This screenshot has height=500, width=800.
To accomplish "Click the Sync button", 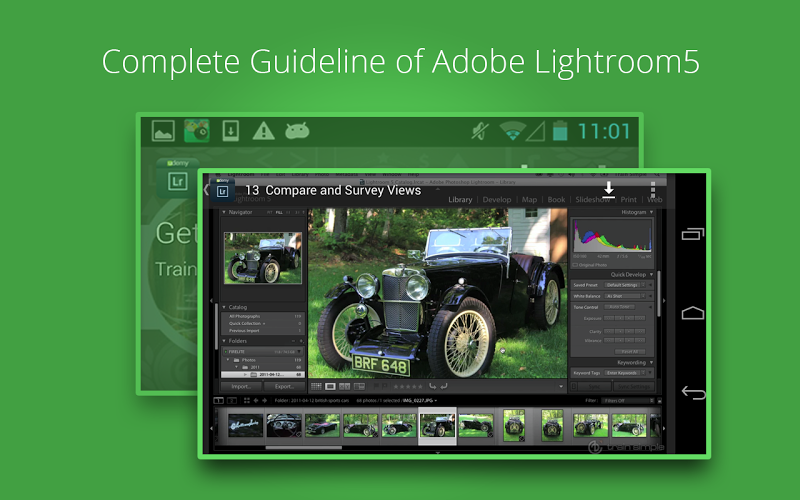I will pos(594,387).
